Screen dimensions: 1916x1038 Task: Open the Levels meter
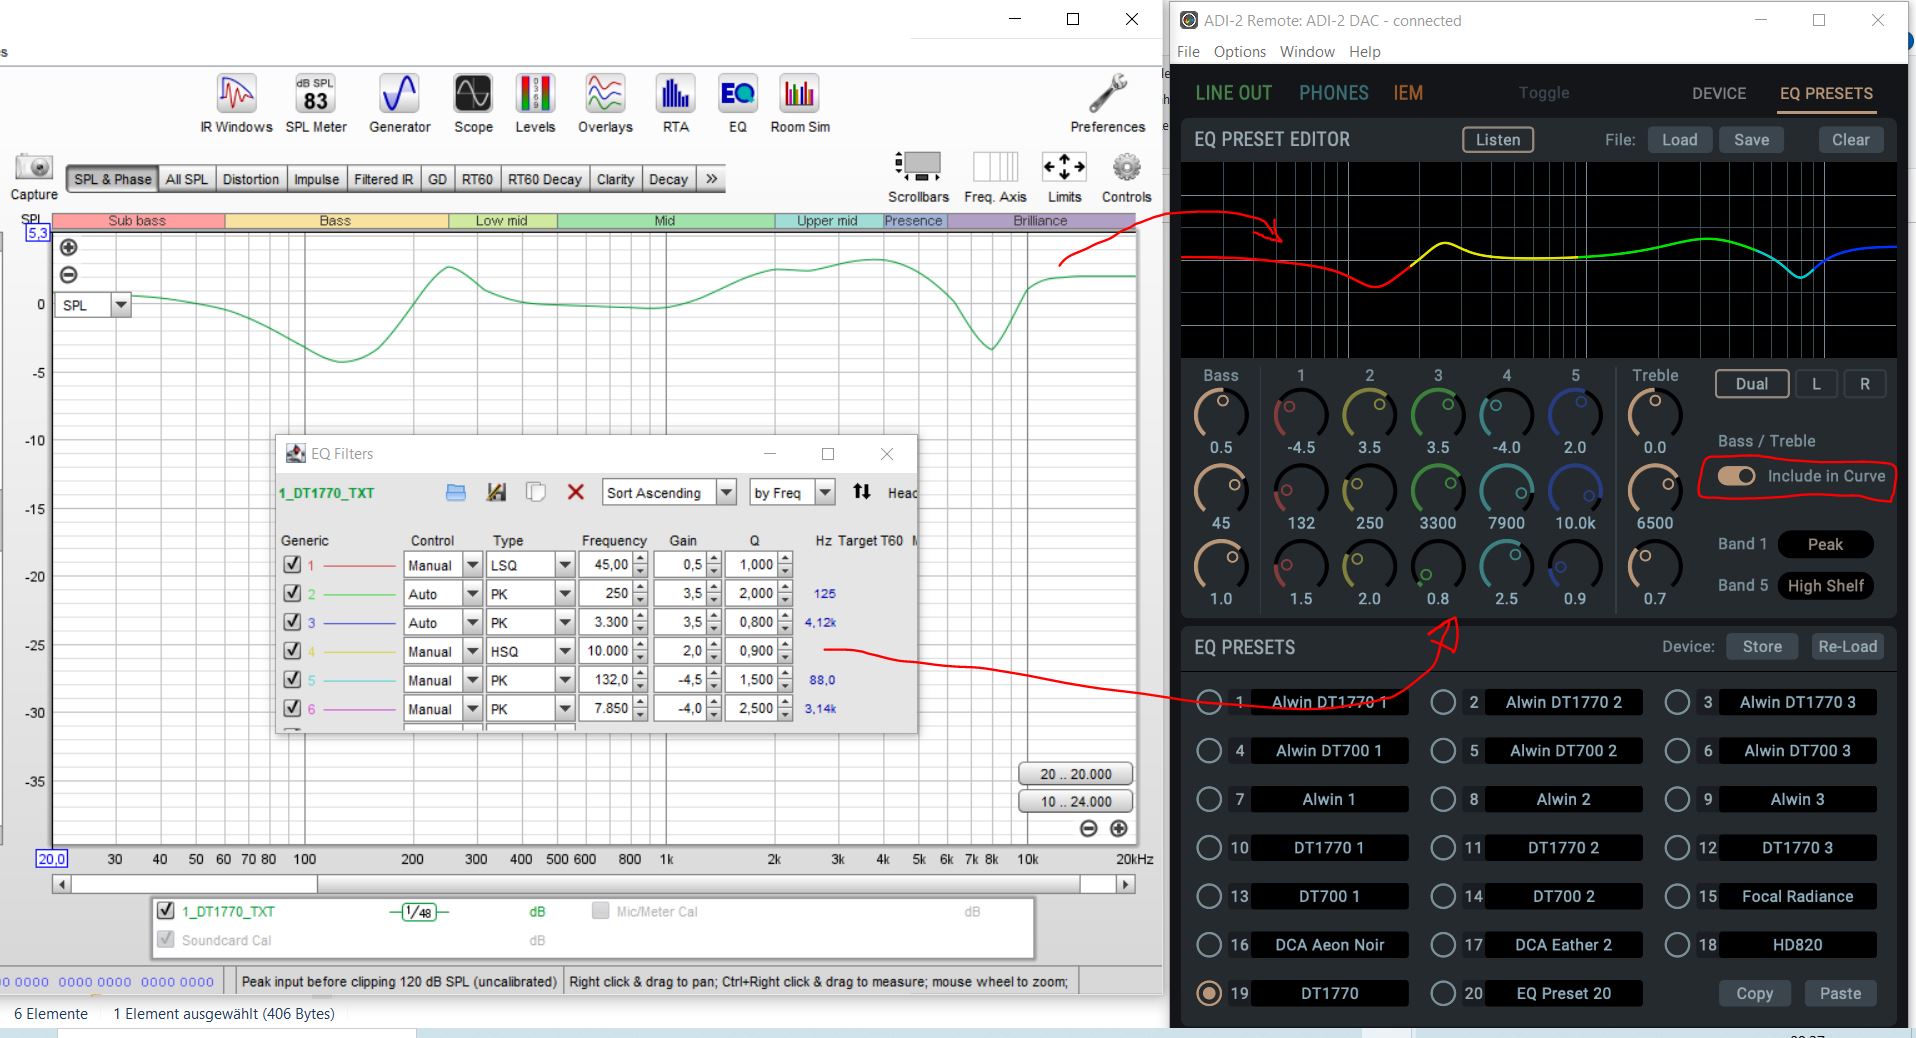click(x=535, y=104)
